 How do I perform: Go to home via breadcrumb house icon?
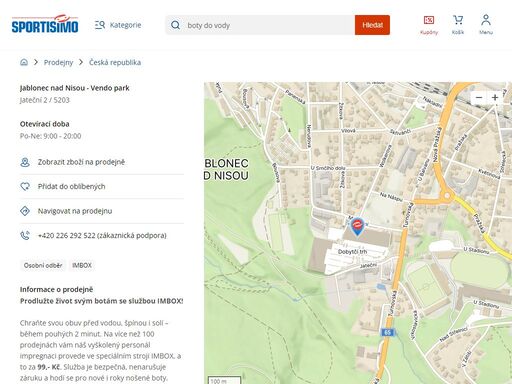pos(24,62)
